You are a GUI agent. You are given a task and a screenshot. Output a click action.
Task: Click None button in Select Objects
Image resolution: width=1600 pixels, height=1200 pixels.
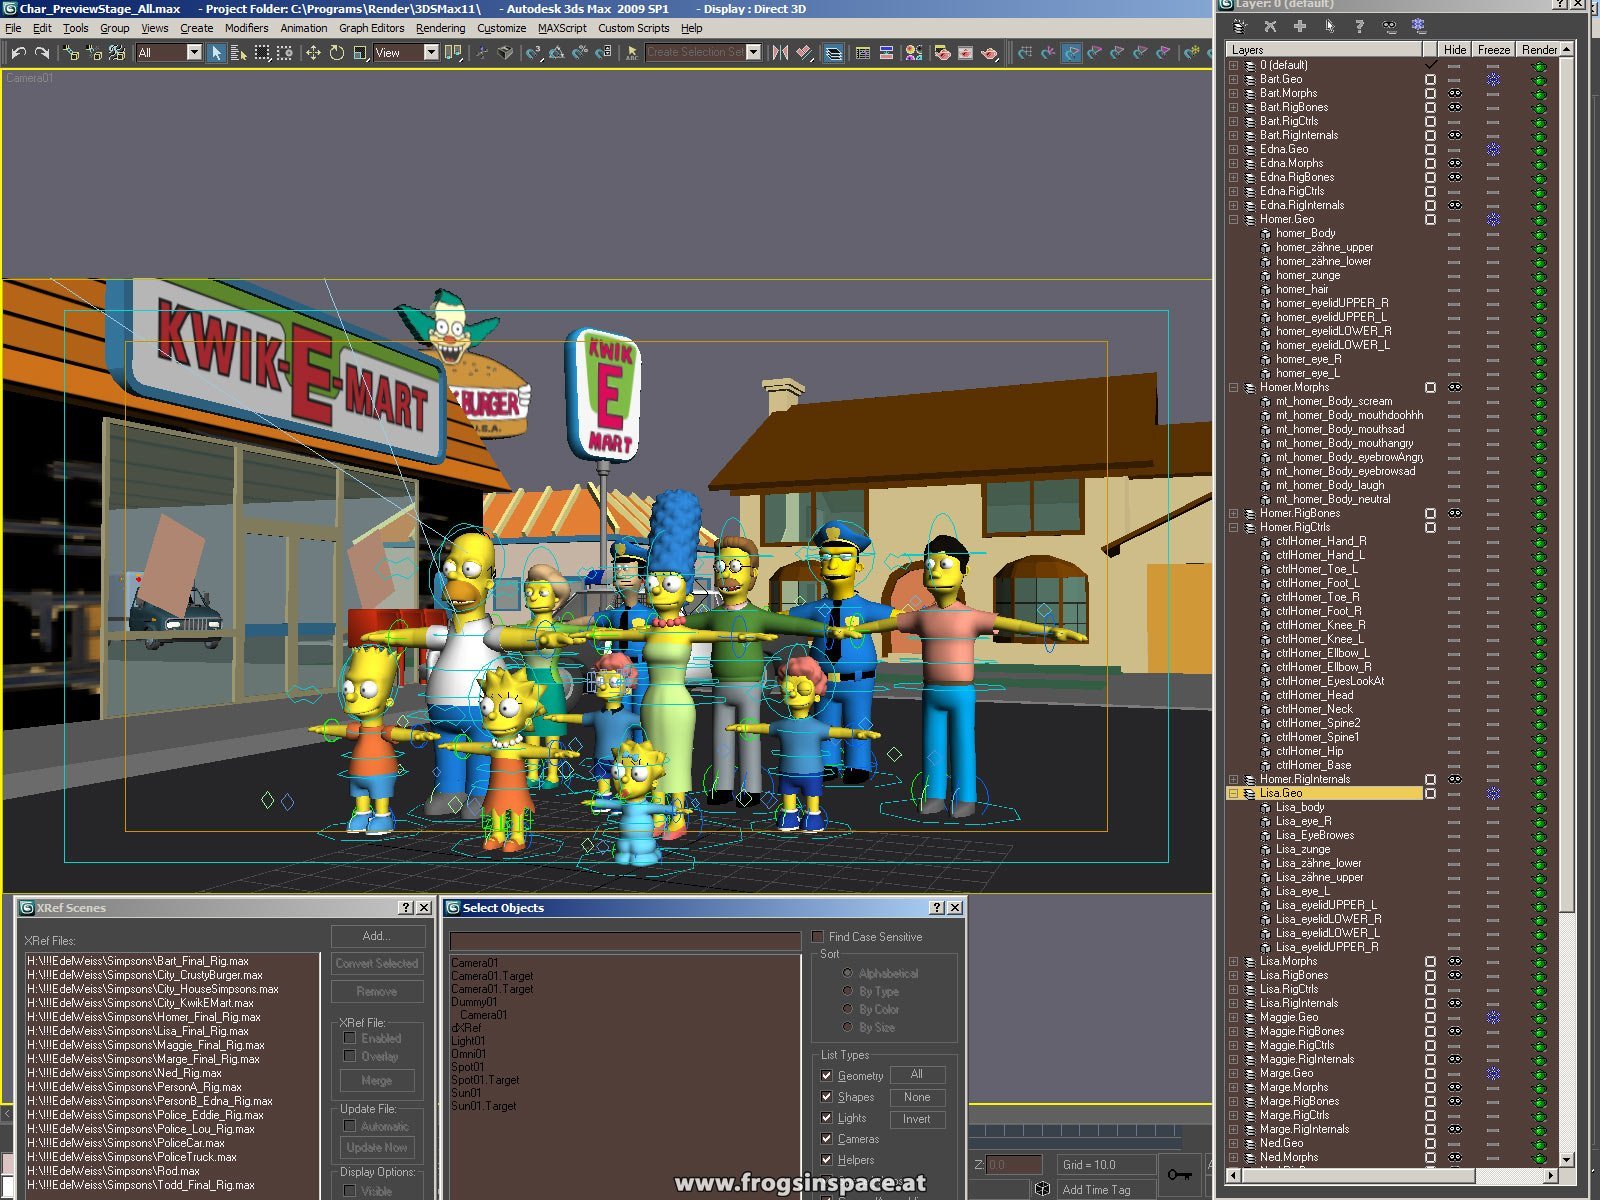917,1097
